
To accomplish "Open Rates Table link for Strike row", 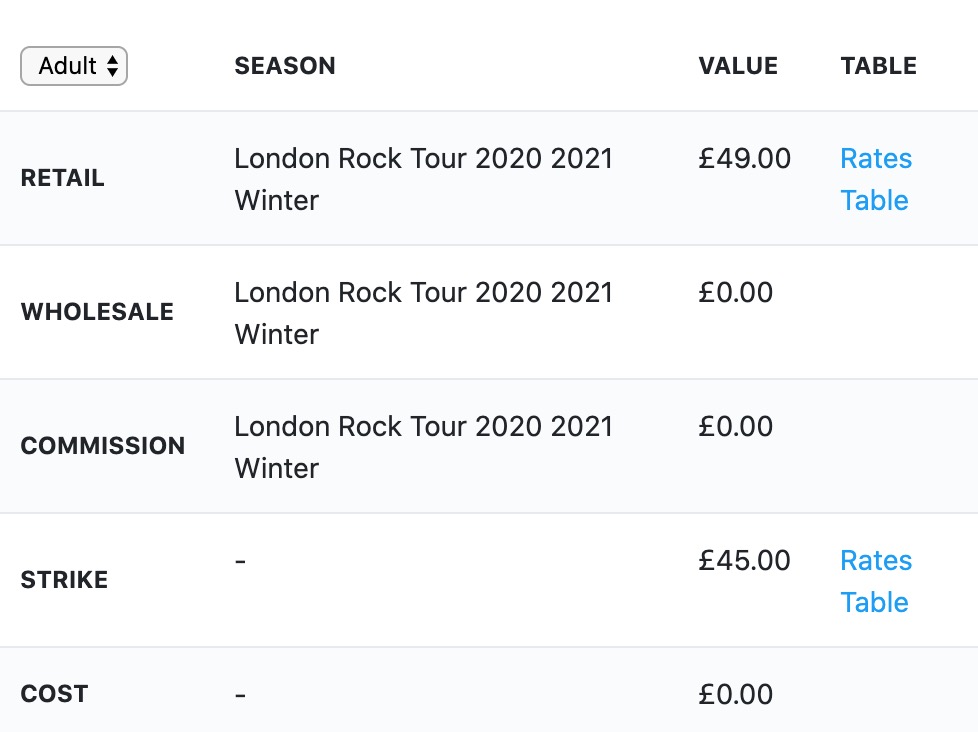I will (876, 581).
